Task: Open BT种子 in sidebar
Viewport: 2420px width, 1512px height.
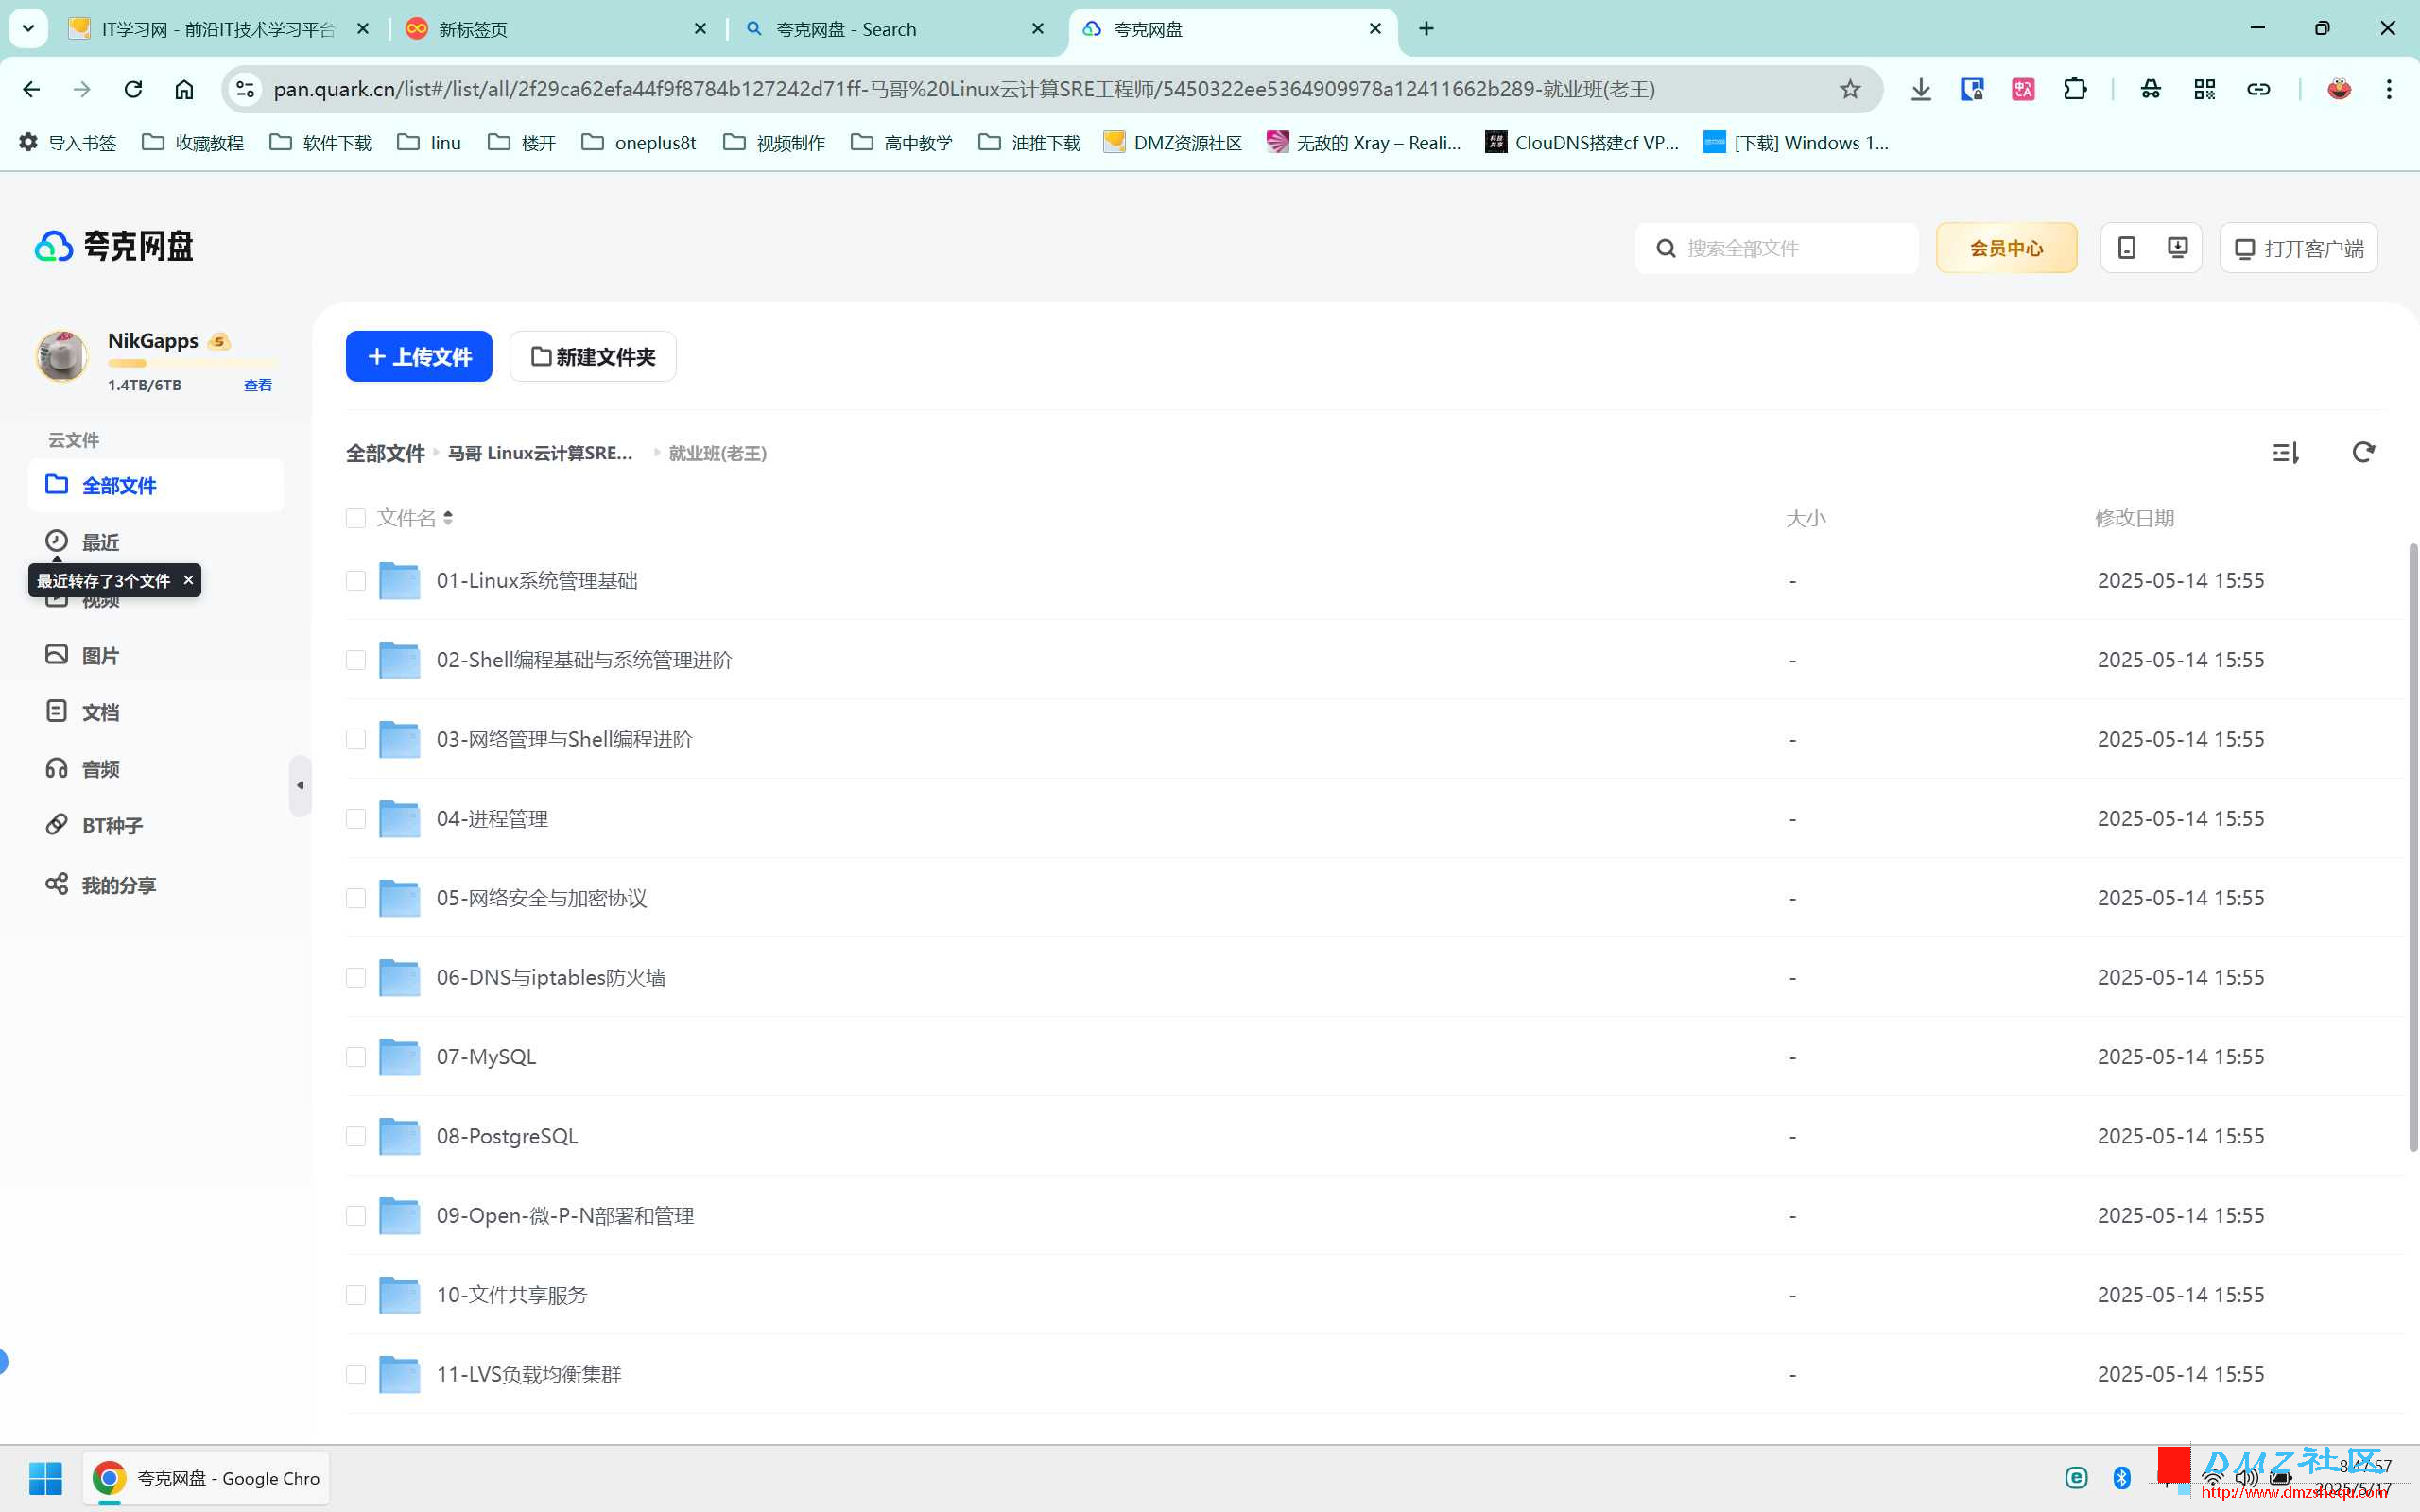Action: [x=94, y=826]
